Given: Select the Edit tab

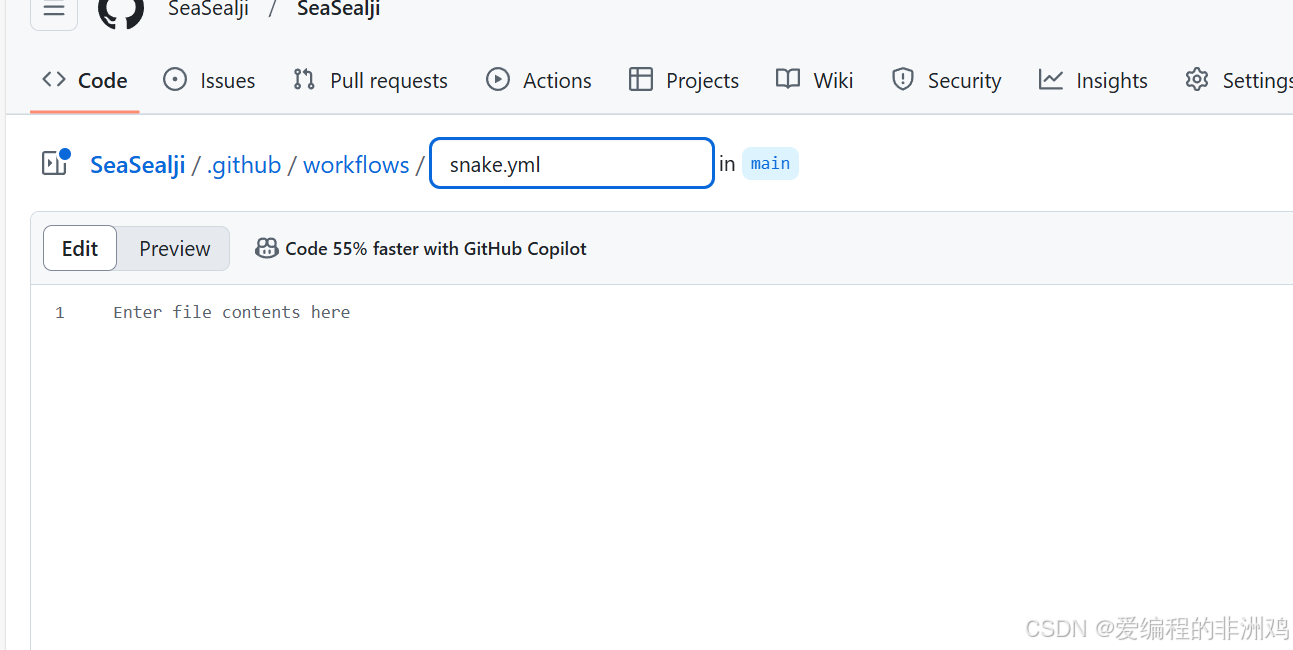Looking at the screenshot, I should [79, 247].
